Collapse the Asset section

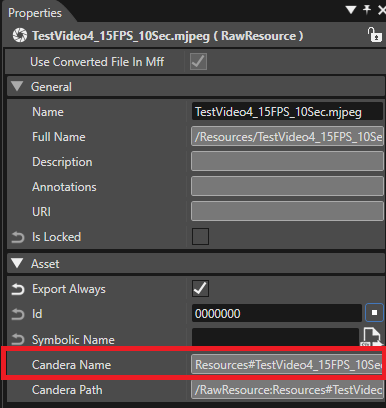click(x=17, y=263)
